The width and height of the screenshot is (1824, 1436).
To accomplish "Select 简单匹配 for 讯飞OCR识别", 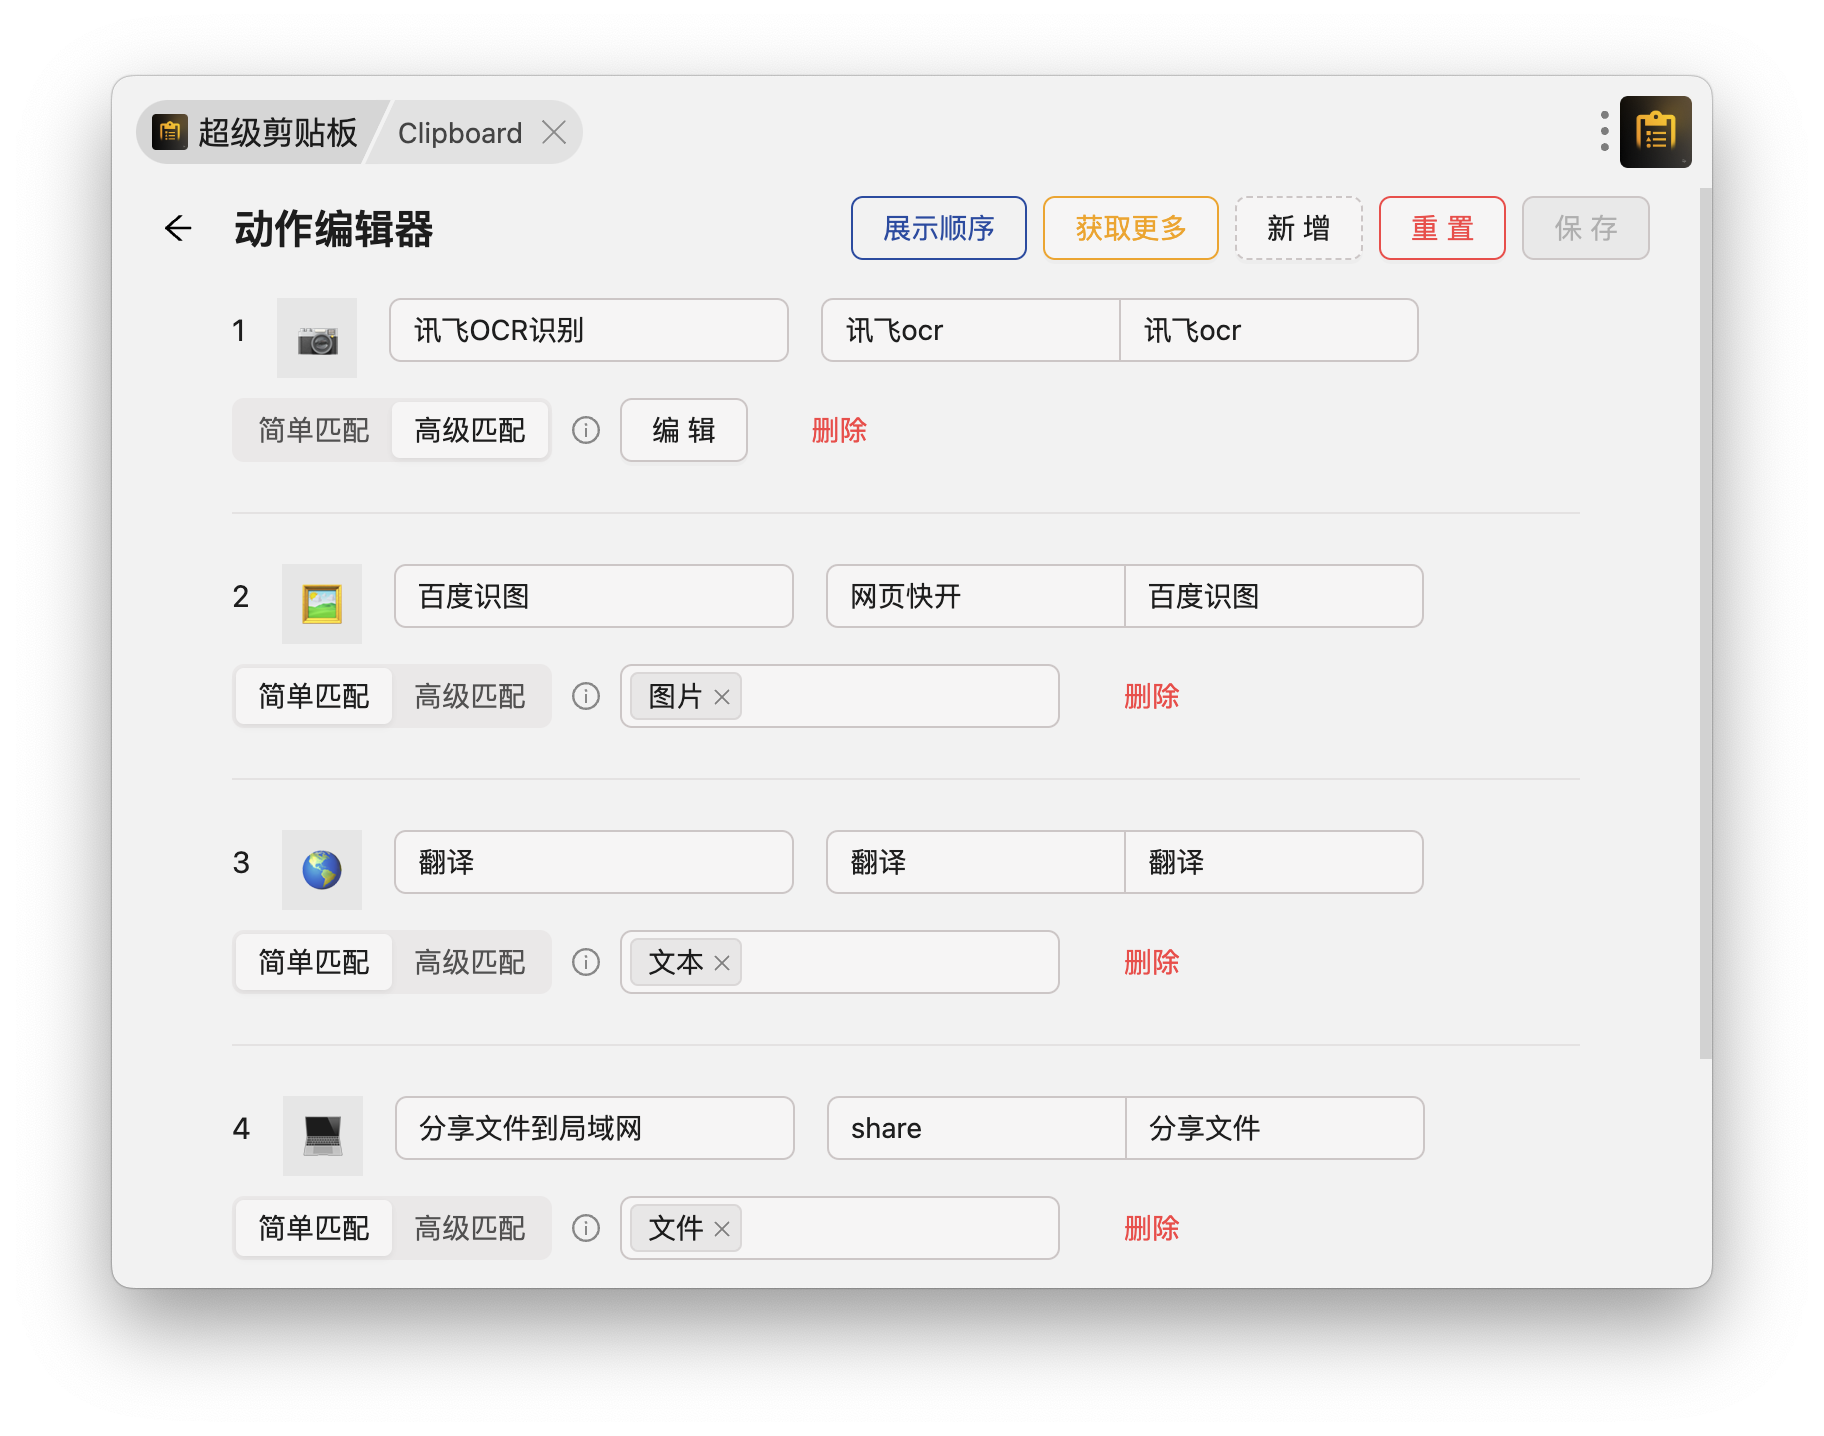I will pyautogui.click(x=314, y=430).
